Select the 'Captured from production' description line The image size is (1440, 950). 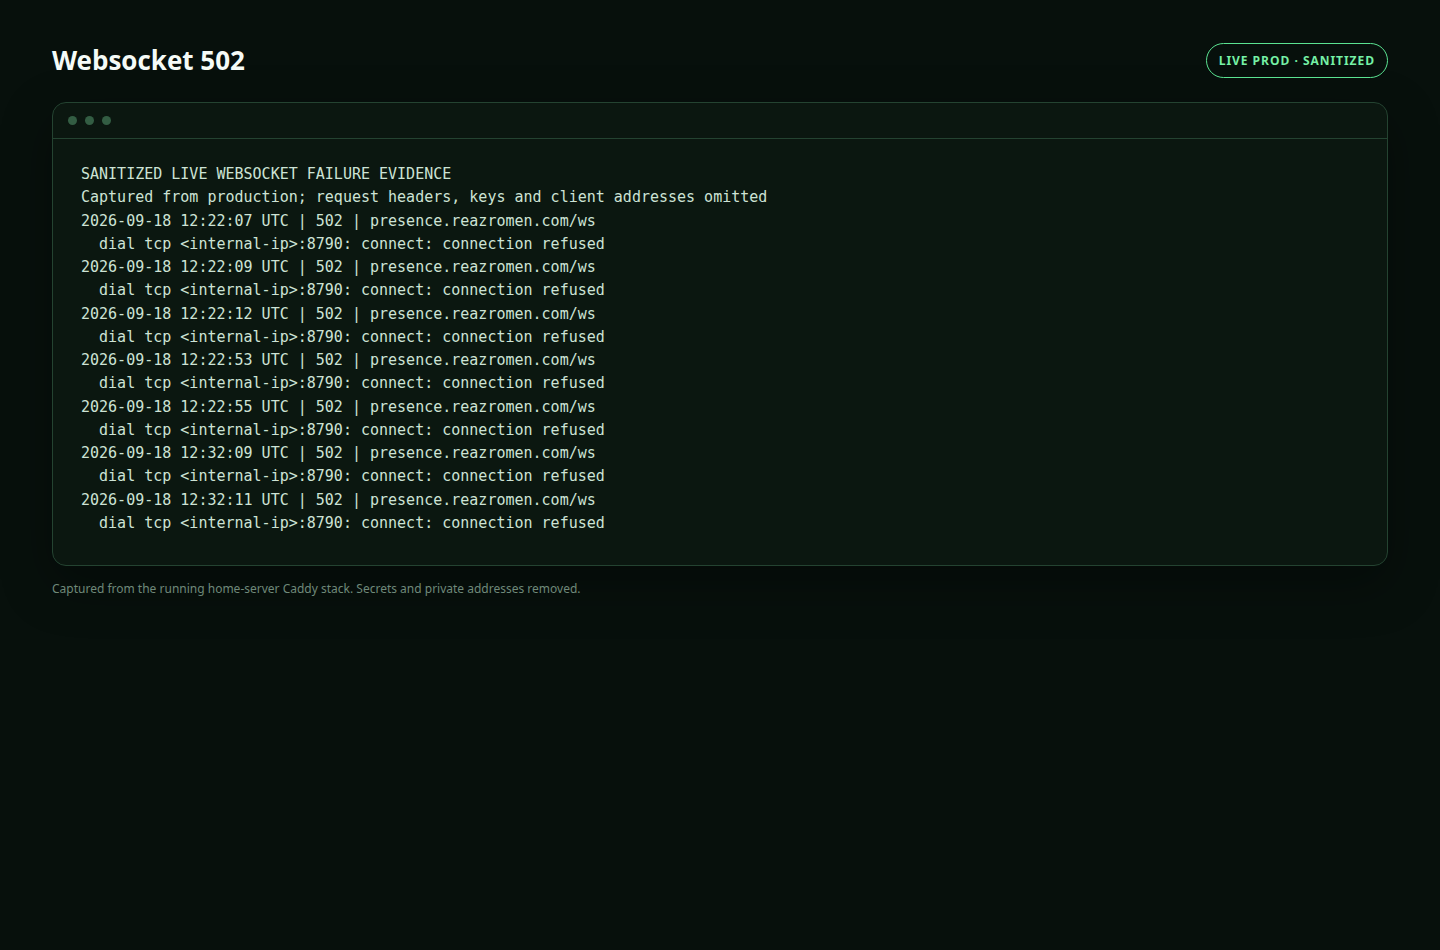424,197
